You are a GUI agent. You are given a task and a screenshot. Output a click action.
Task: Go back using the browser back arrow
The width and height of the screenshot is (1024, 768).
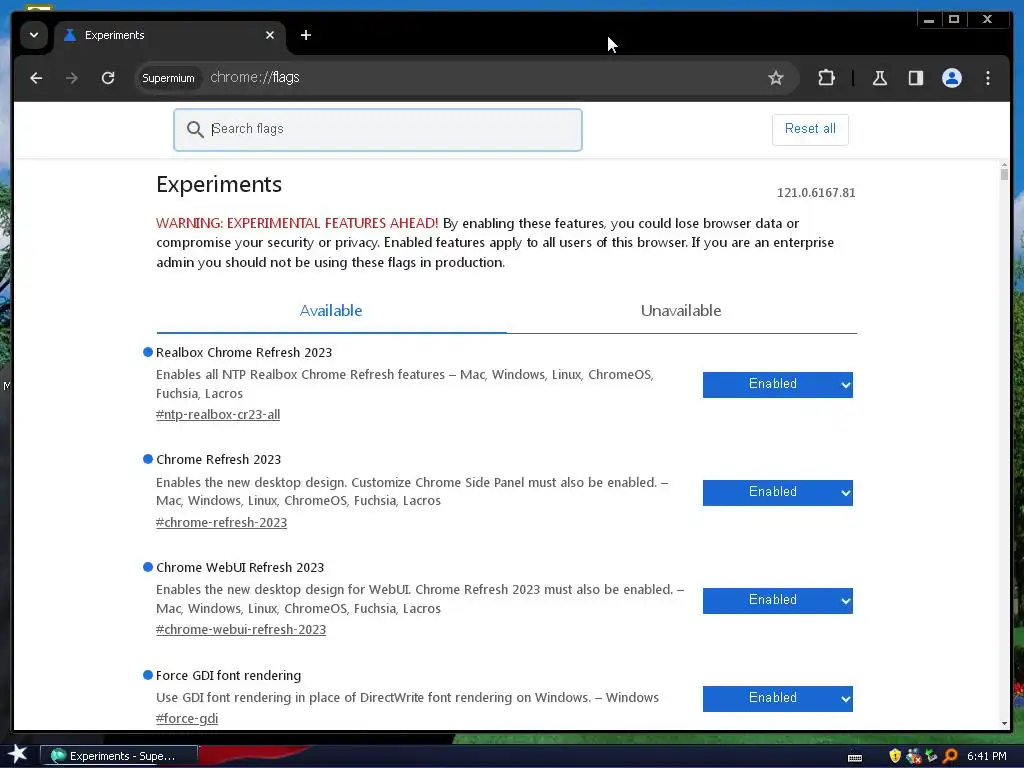click(36, 78)
